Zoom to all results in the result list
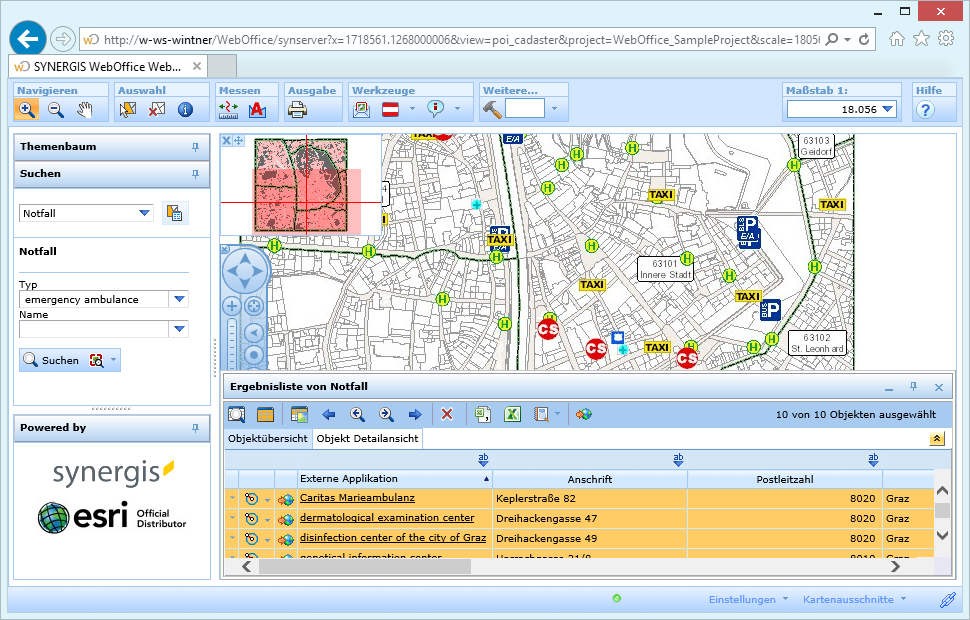The height and width of the screenshot is (620, 970). (237, 413)
